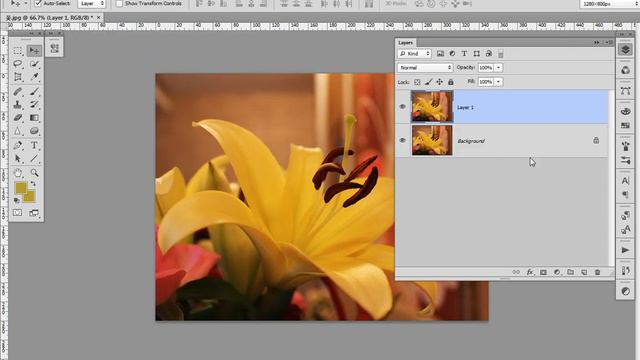The image size is (640, 360).
Task: Select the Layer 1 thumbnail
Action: tap(432, 107)
